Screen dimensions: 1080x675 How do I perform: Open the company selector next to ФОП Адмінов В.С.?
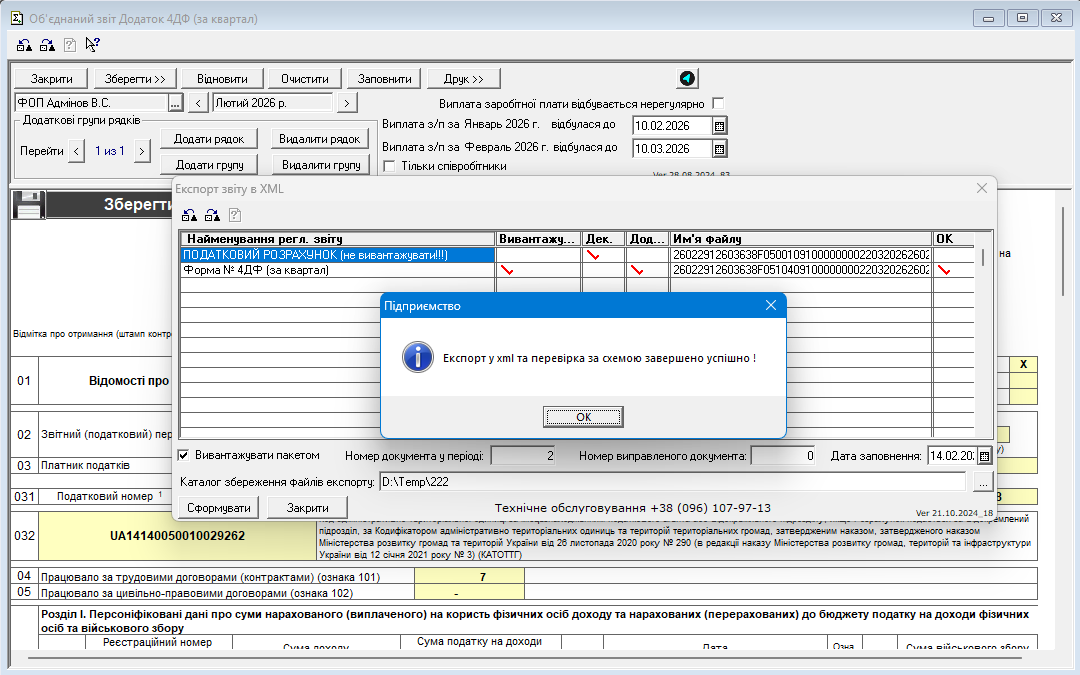[x=175, y=102]
